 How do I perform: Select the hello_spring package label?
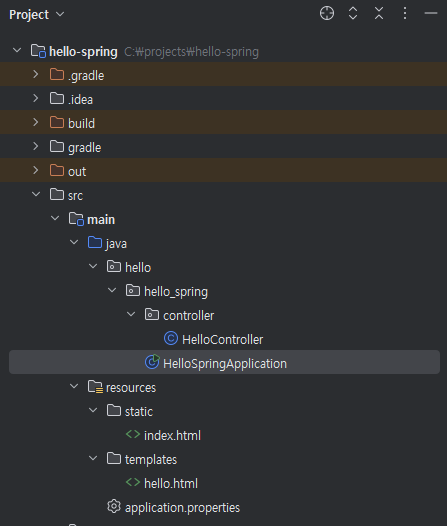[176, 292]
